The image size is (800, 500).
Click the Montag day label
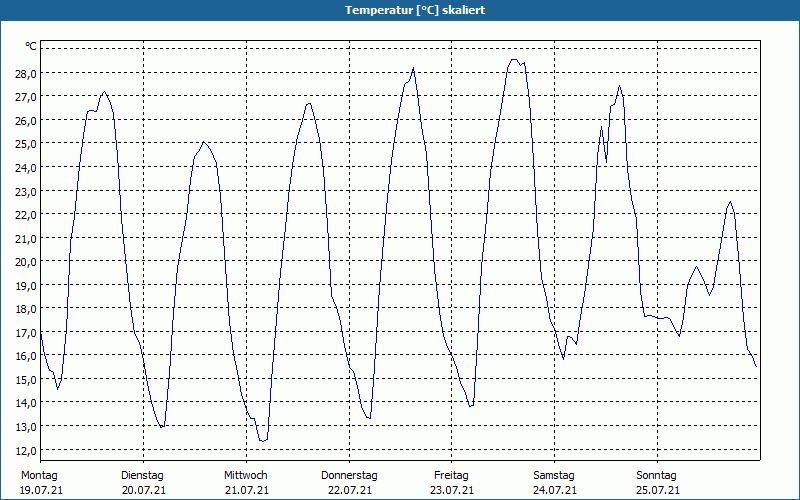39,476
